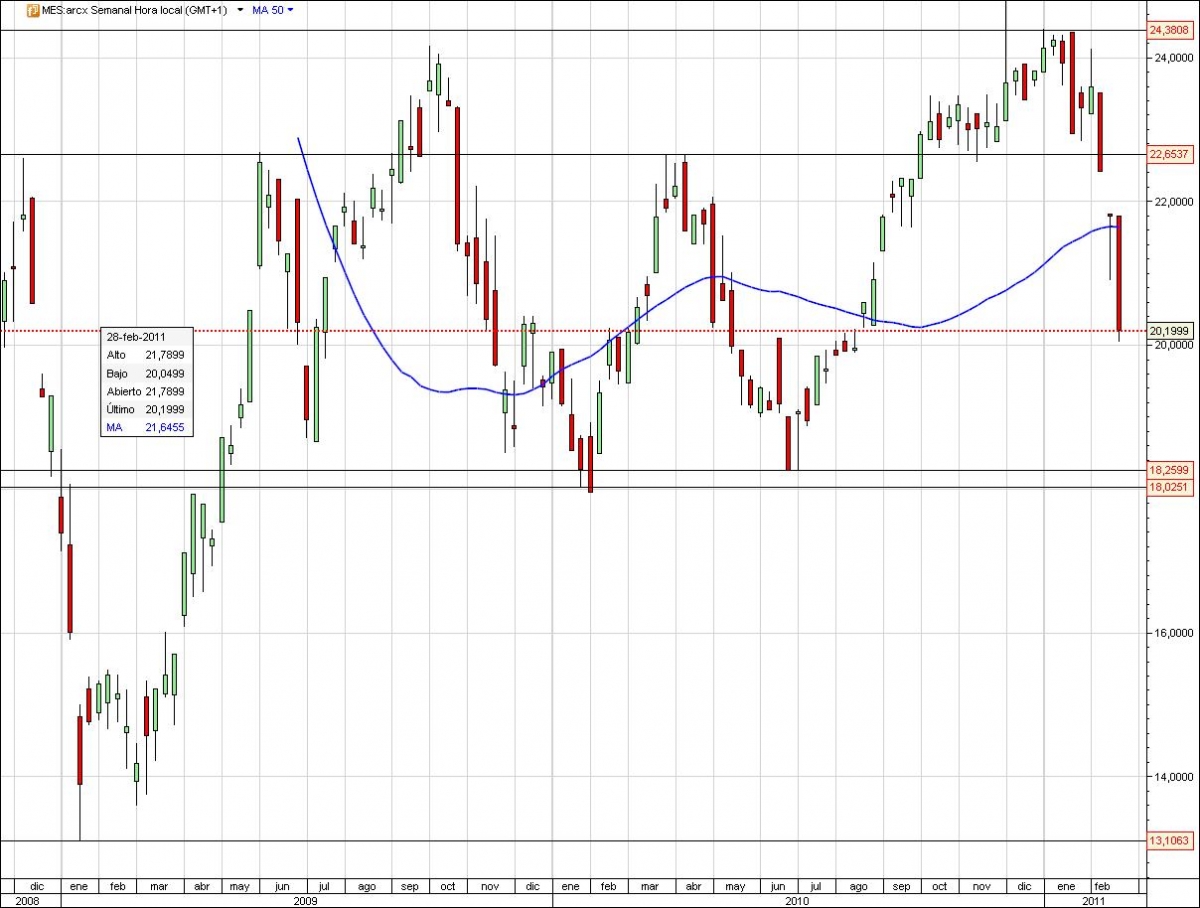
Task: Select the 13,1063 low price tag
Action: pos(1170,842)
